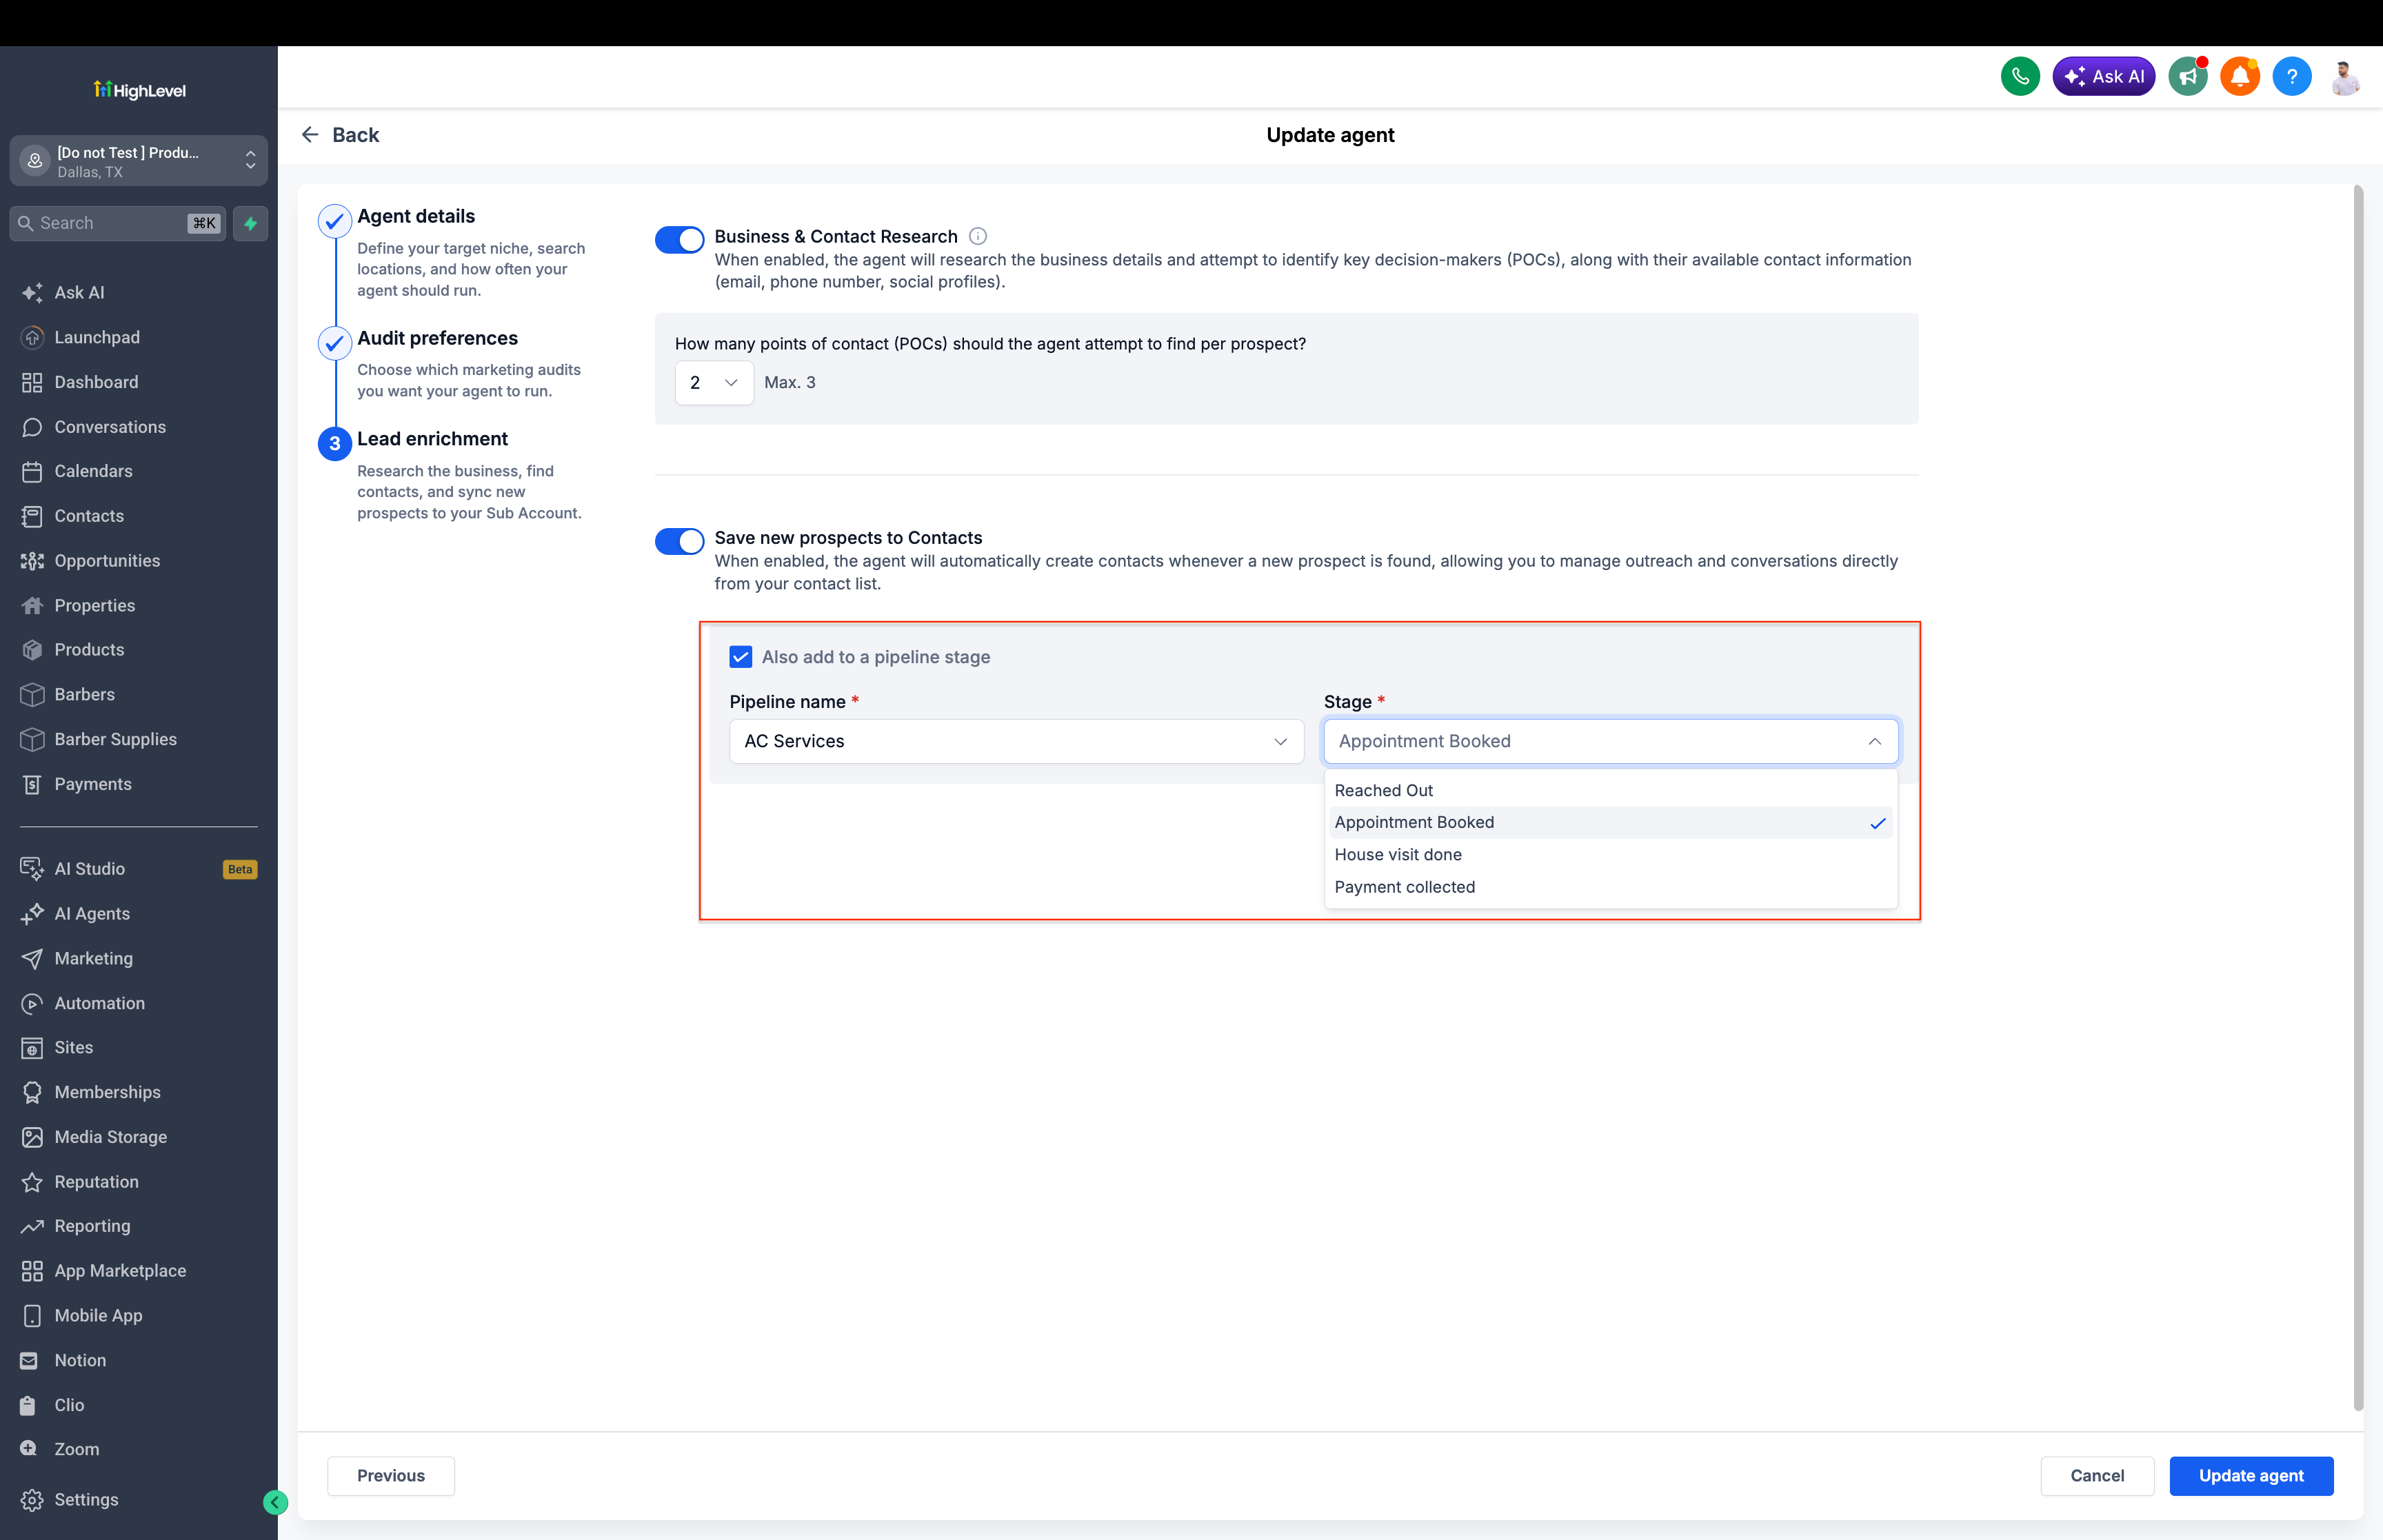Click the Settings gear icon

coord(32,1500)
